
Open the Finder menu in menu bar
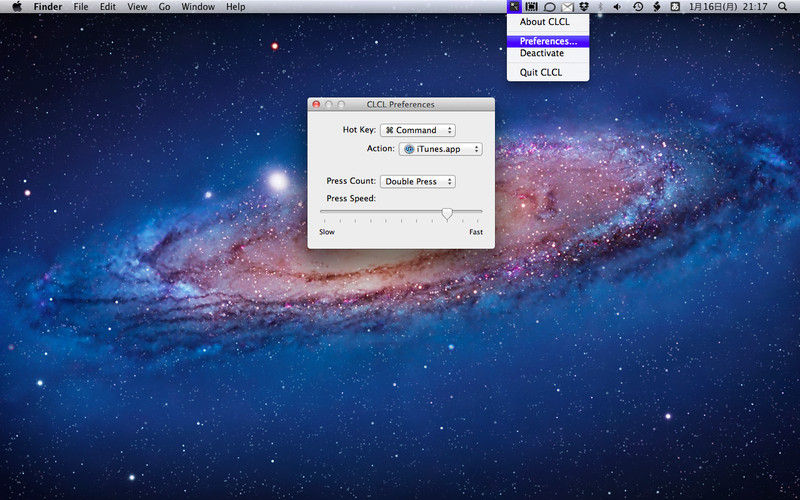(48, 7)
